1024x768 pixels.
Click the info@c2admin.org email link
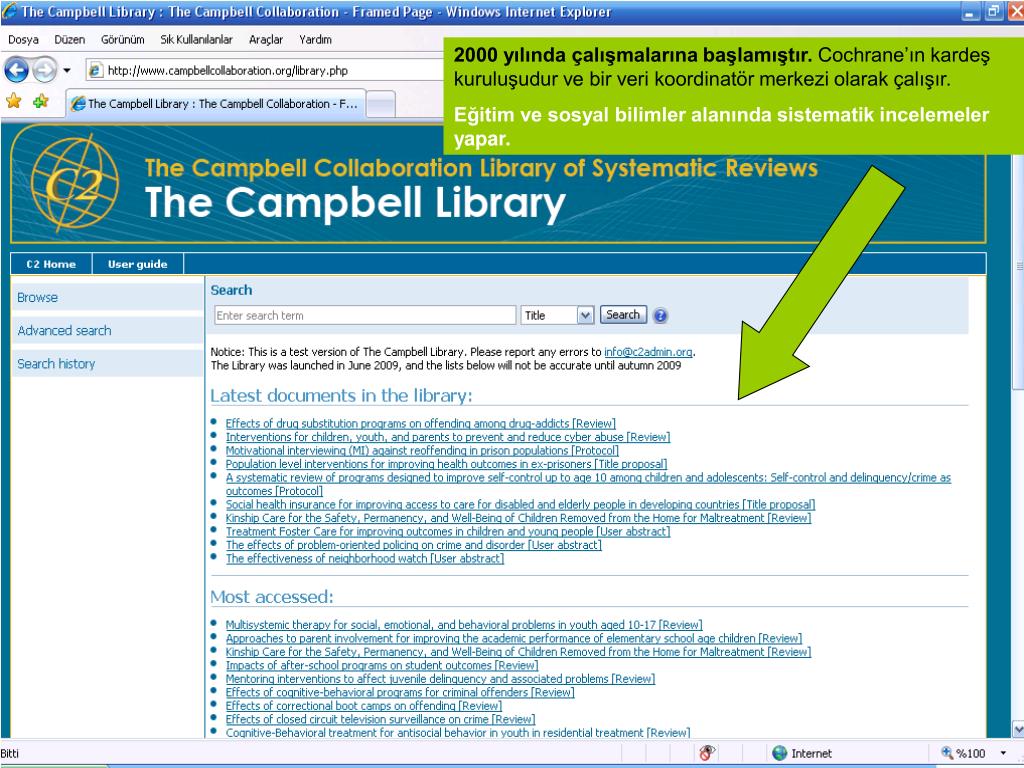coord(648,352)
